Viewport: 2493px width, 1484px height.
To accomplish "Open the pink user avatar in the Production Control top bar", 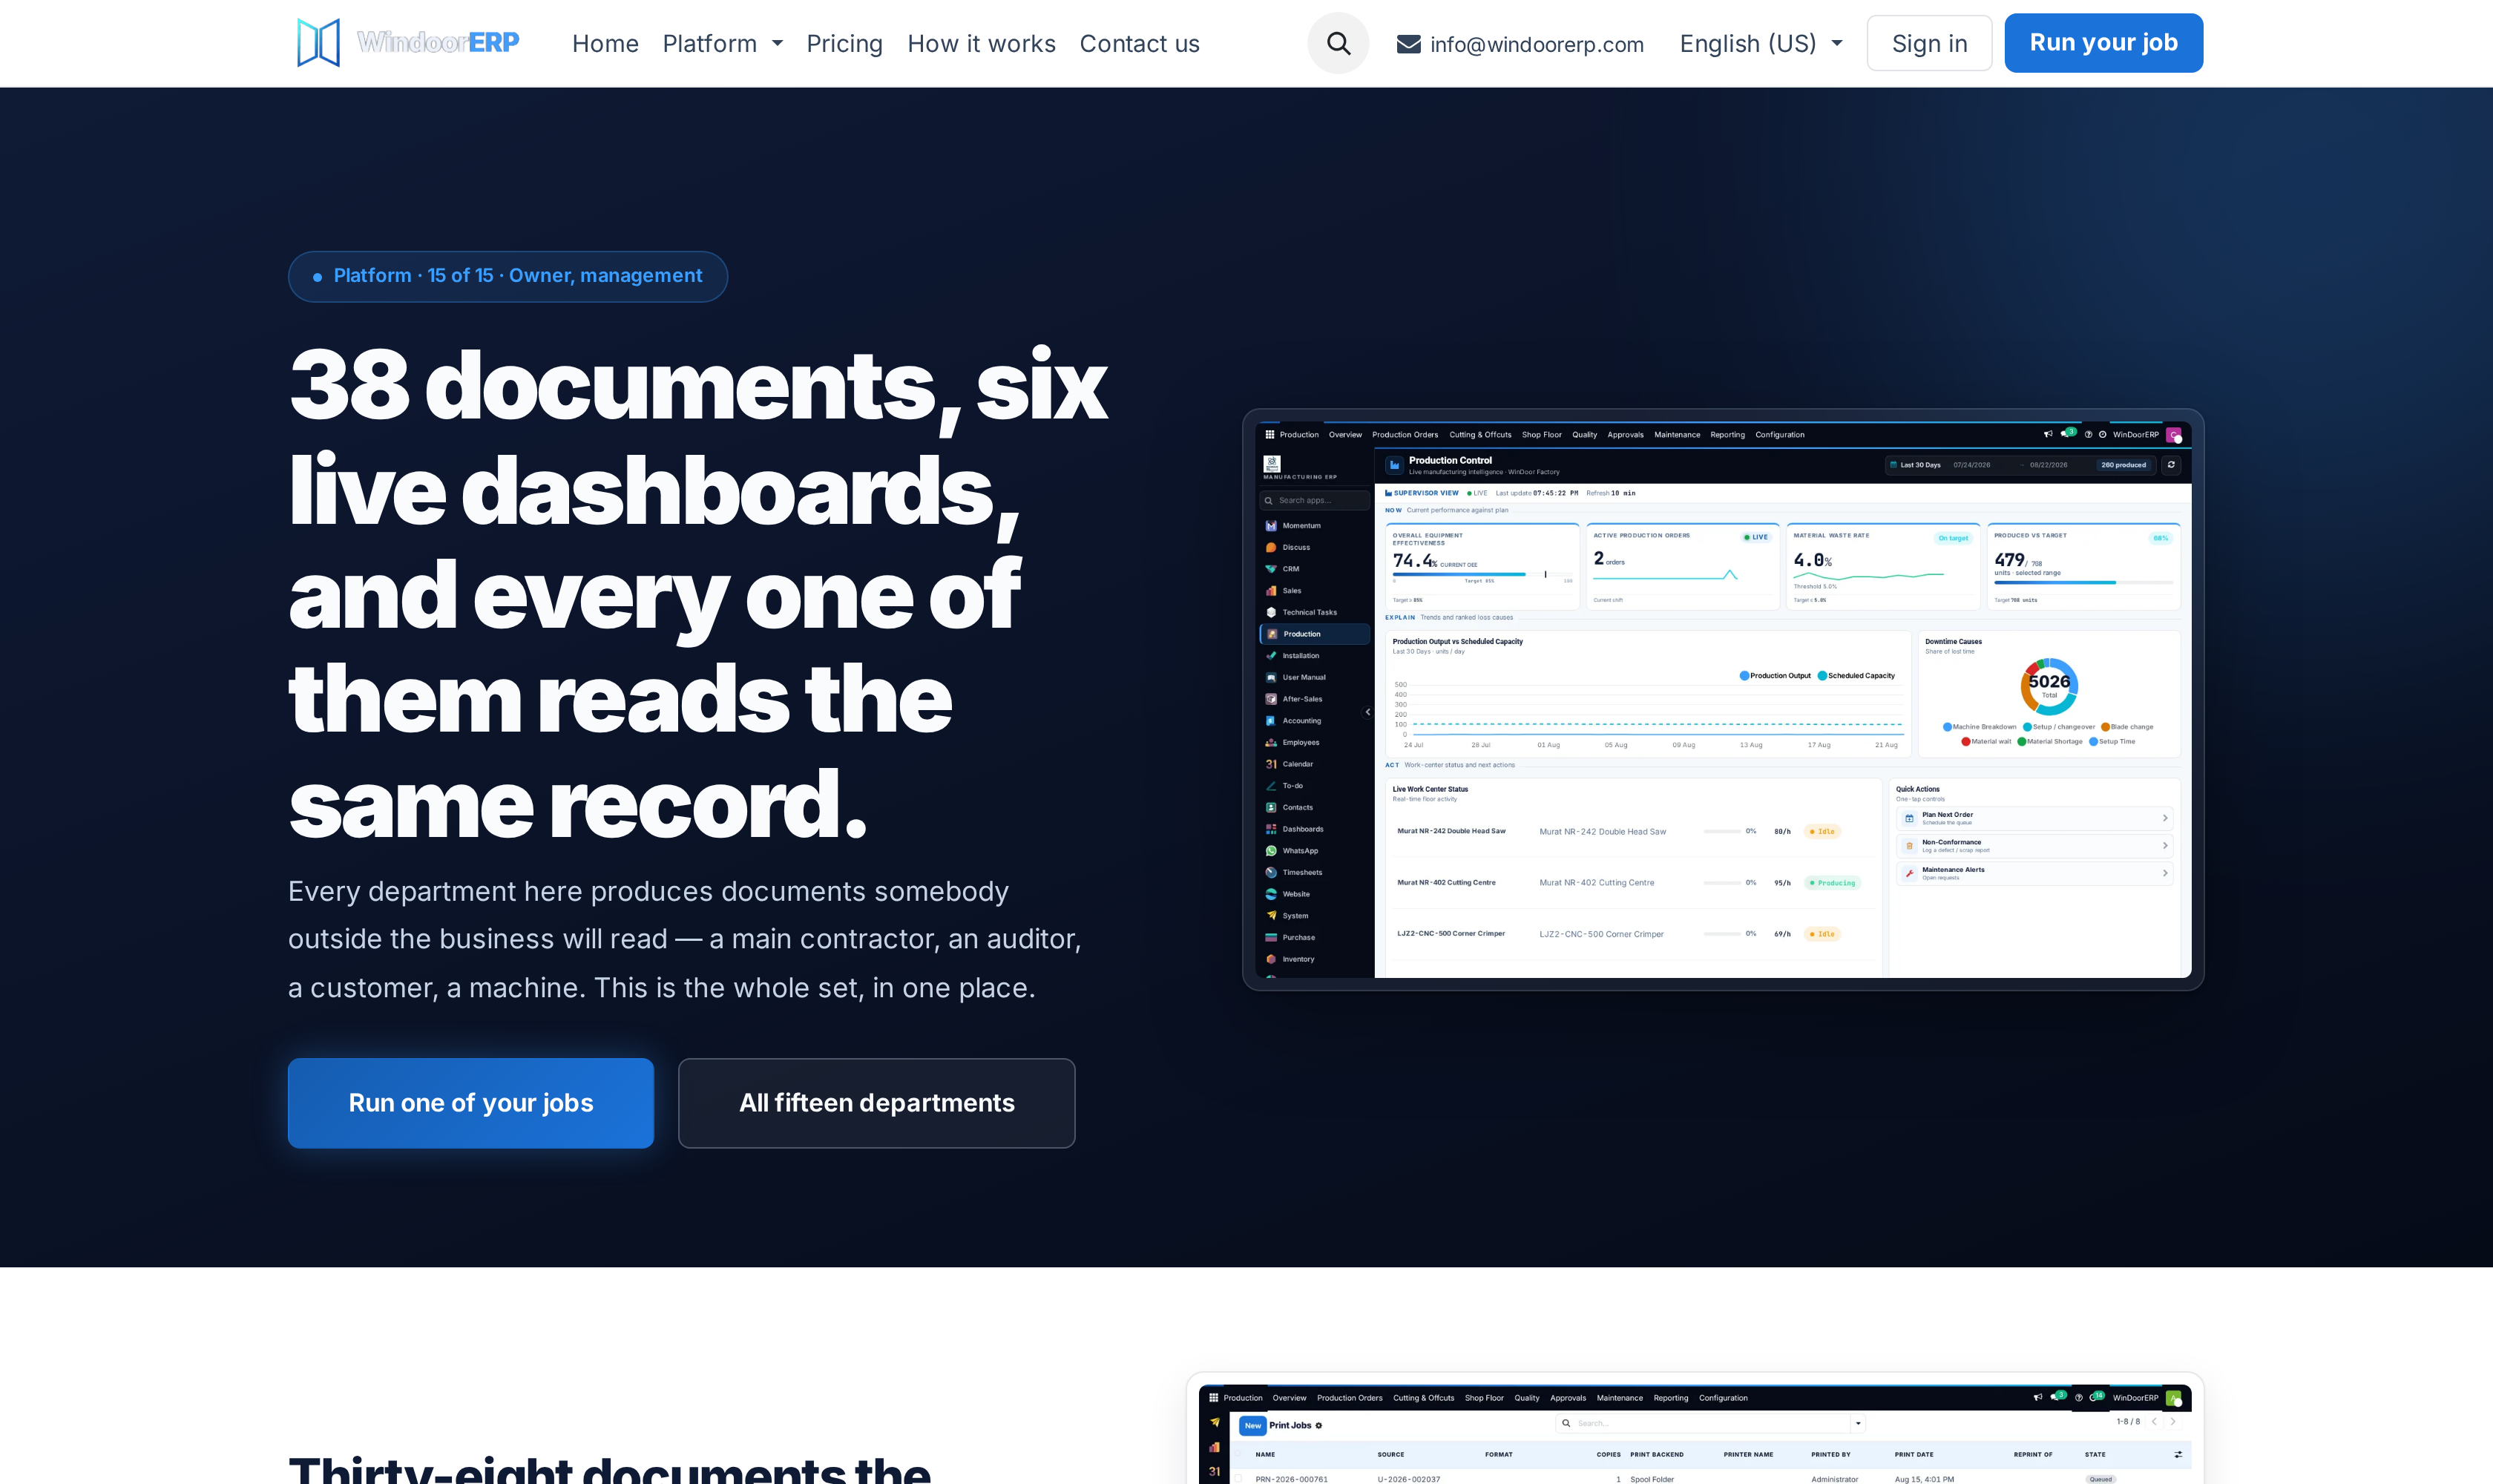I will [x=2173, y=434].
